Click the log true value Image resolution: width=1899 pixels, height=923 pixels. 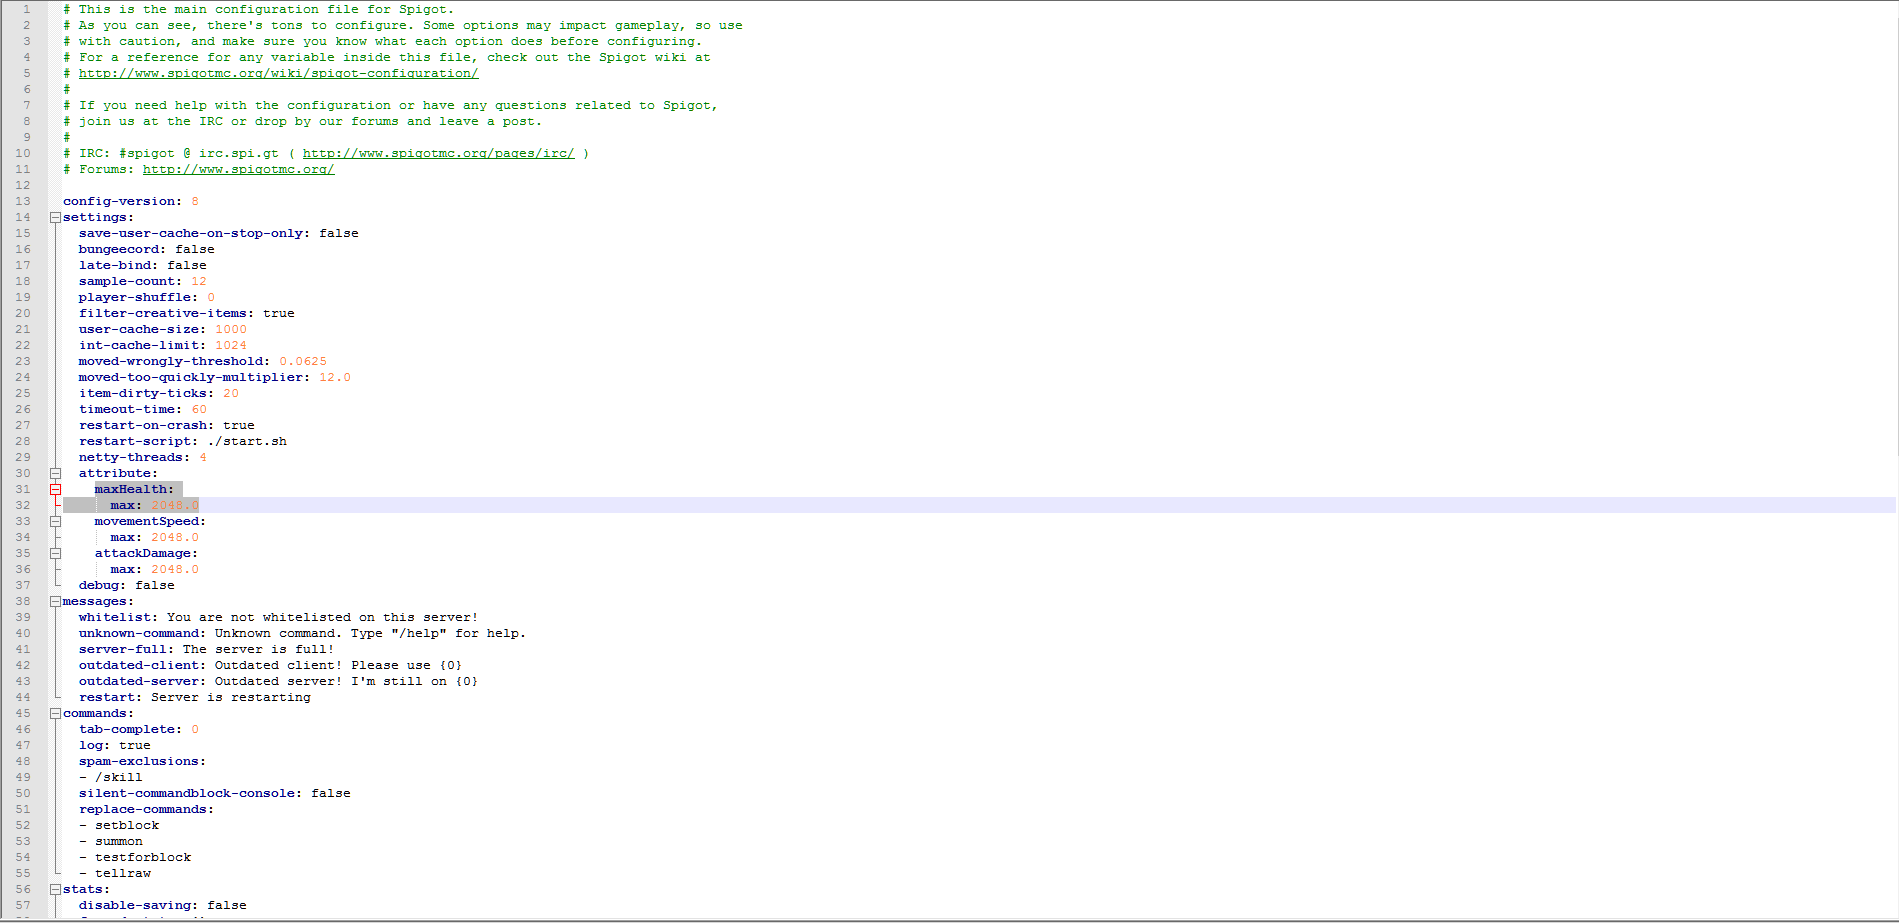point(135,745)
